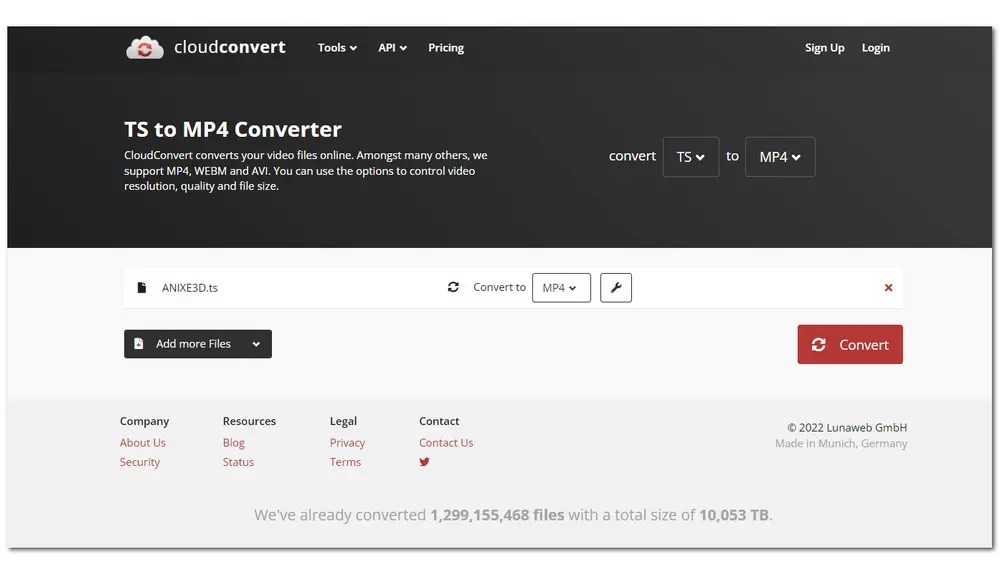Open the MP4 dropdown in the file row
This screenshot has width=1000, height=570.
(561, 288)
